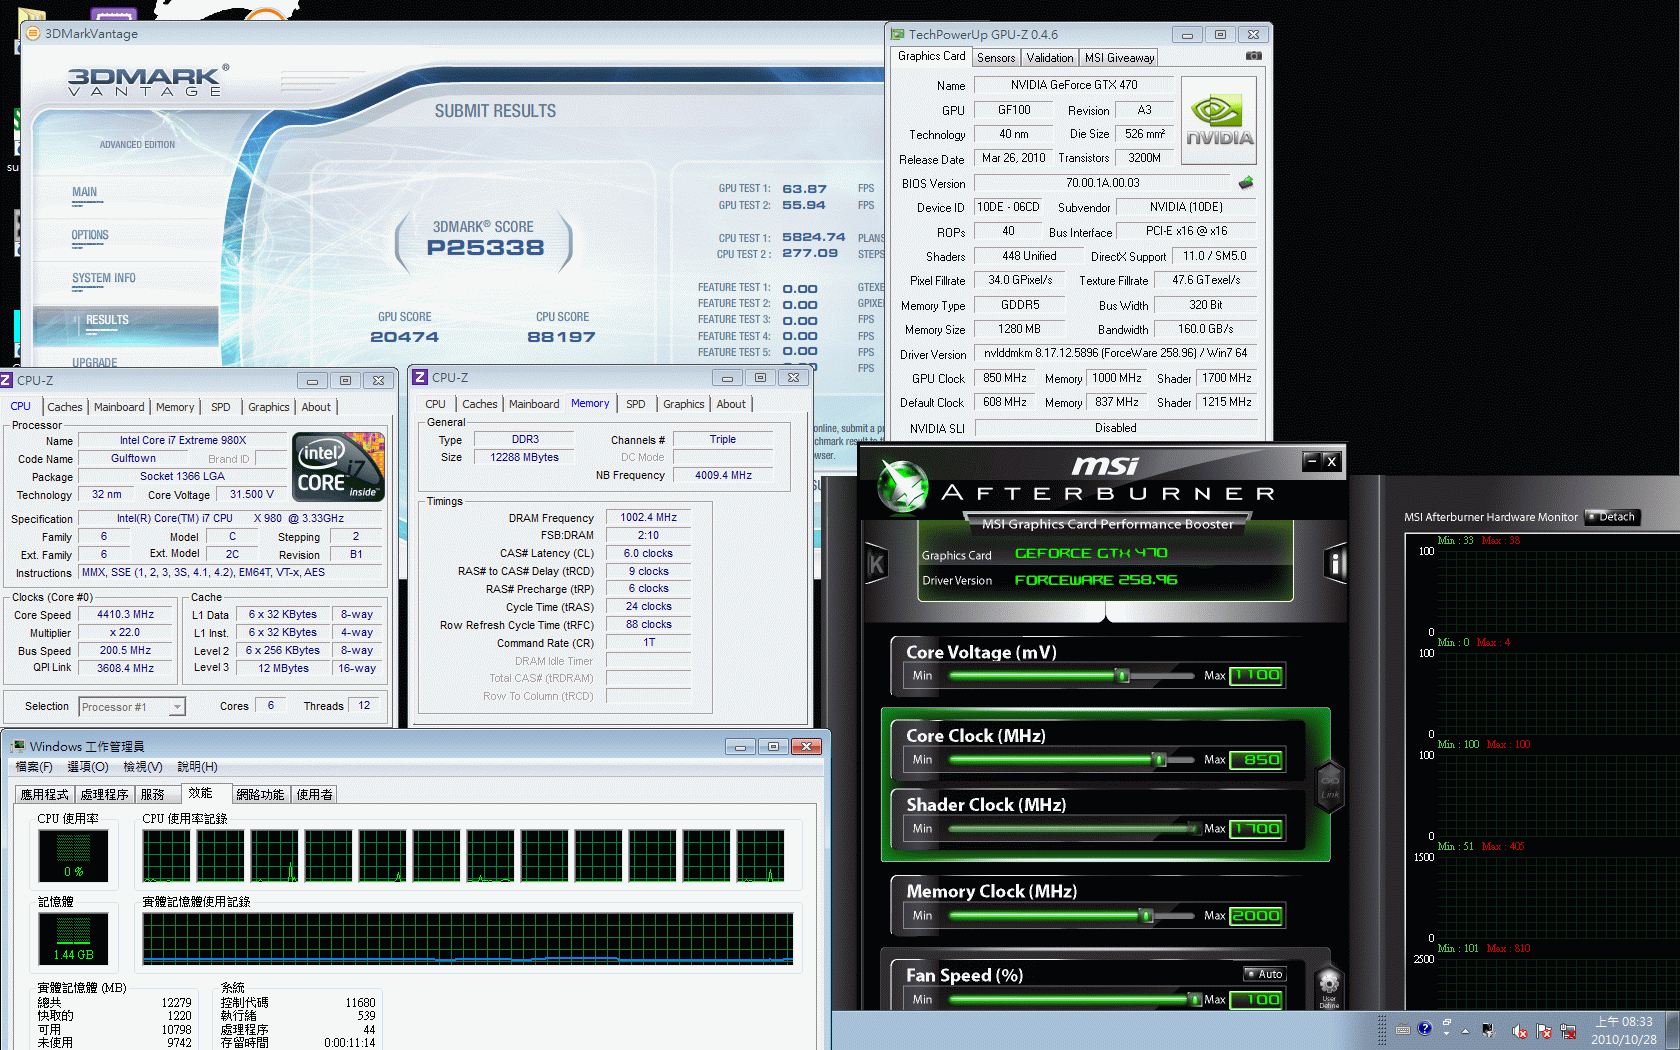
Task: Open the 檢視(V) menu in Task Manager
Action: pos(143,767)
